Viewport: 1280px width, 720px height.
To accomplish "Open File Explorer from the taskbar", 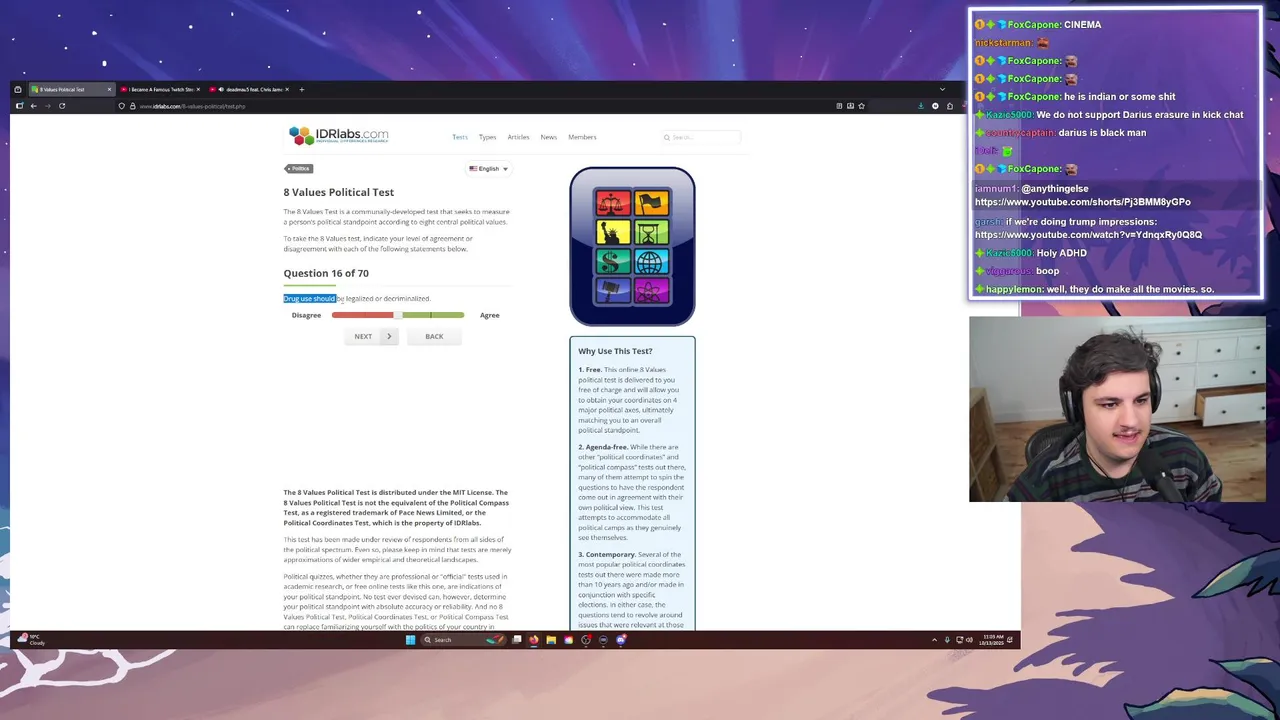I will coord(551,640).
